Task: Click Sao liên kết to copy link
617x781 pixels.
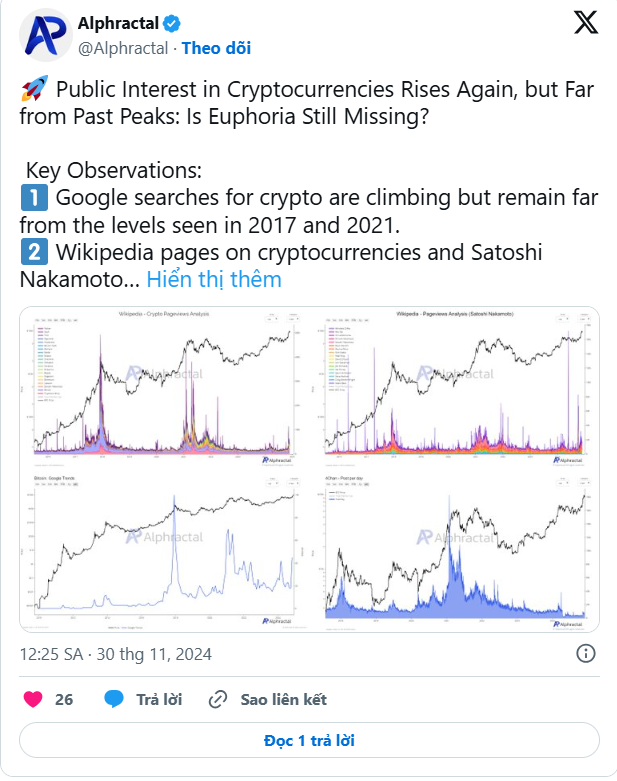Action: [x=284, y=699]
